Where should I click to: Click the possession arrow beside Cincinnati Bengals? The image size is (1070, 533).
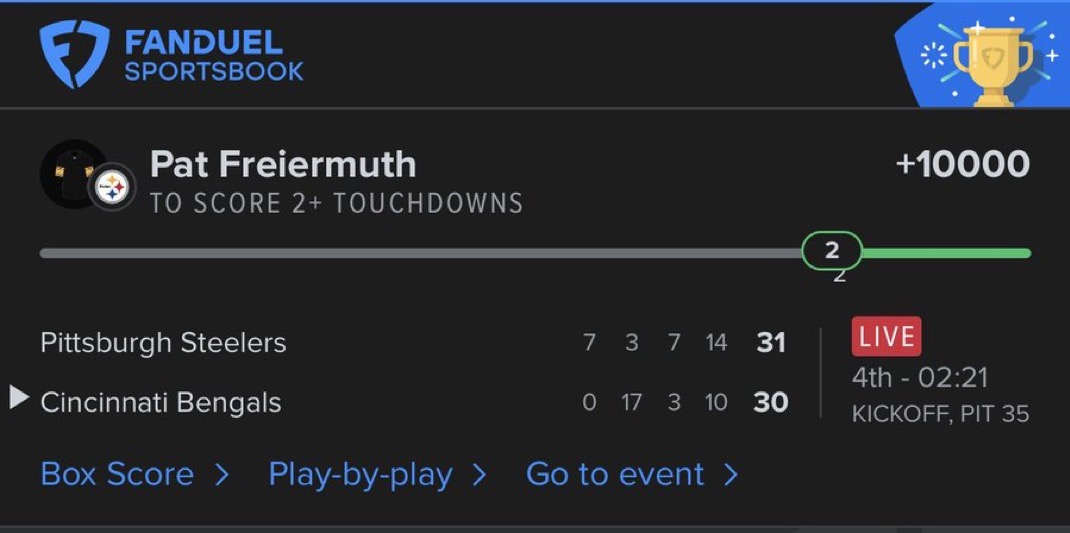(x=19, y=398)
